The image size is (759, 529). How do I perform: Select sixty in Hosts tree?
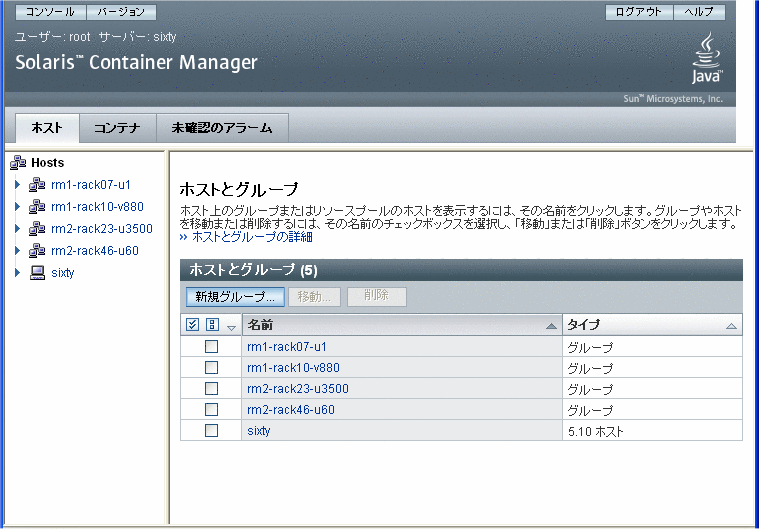(x=62, y=272)
